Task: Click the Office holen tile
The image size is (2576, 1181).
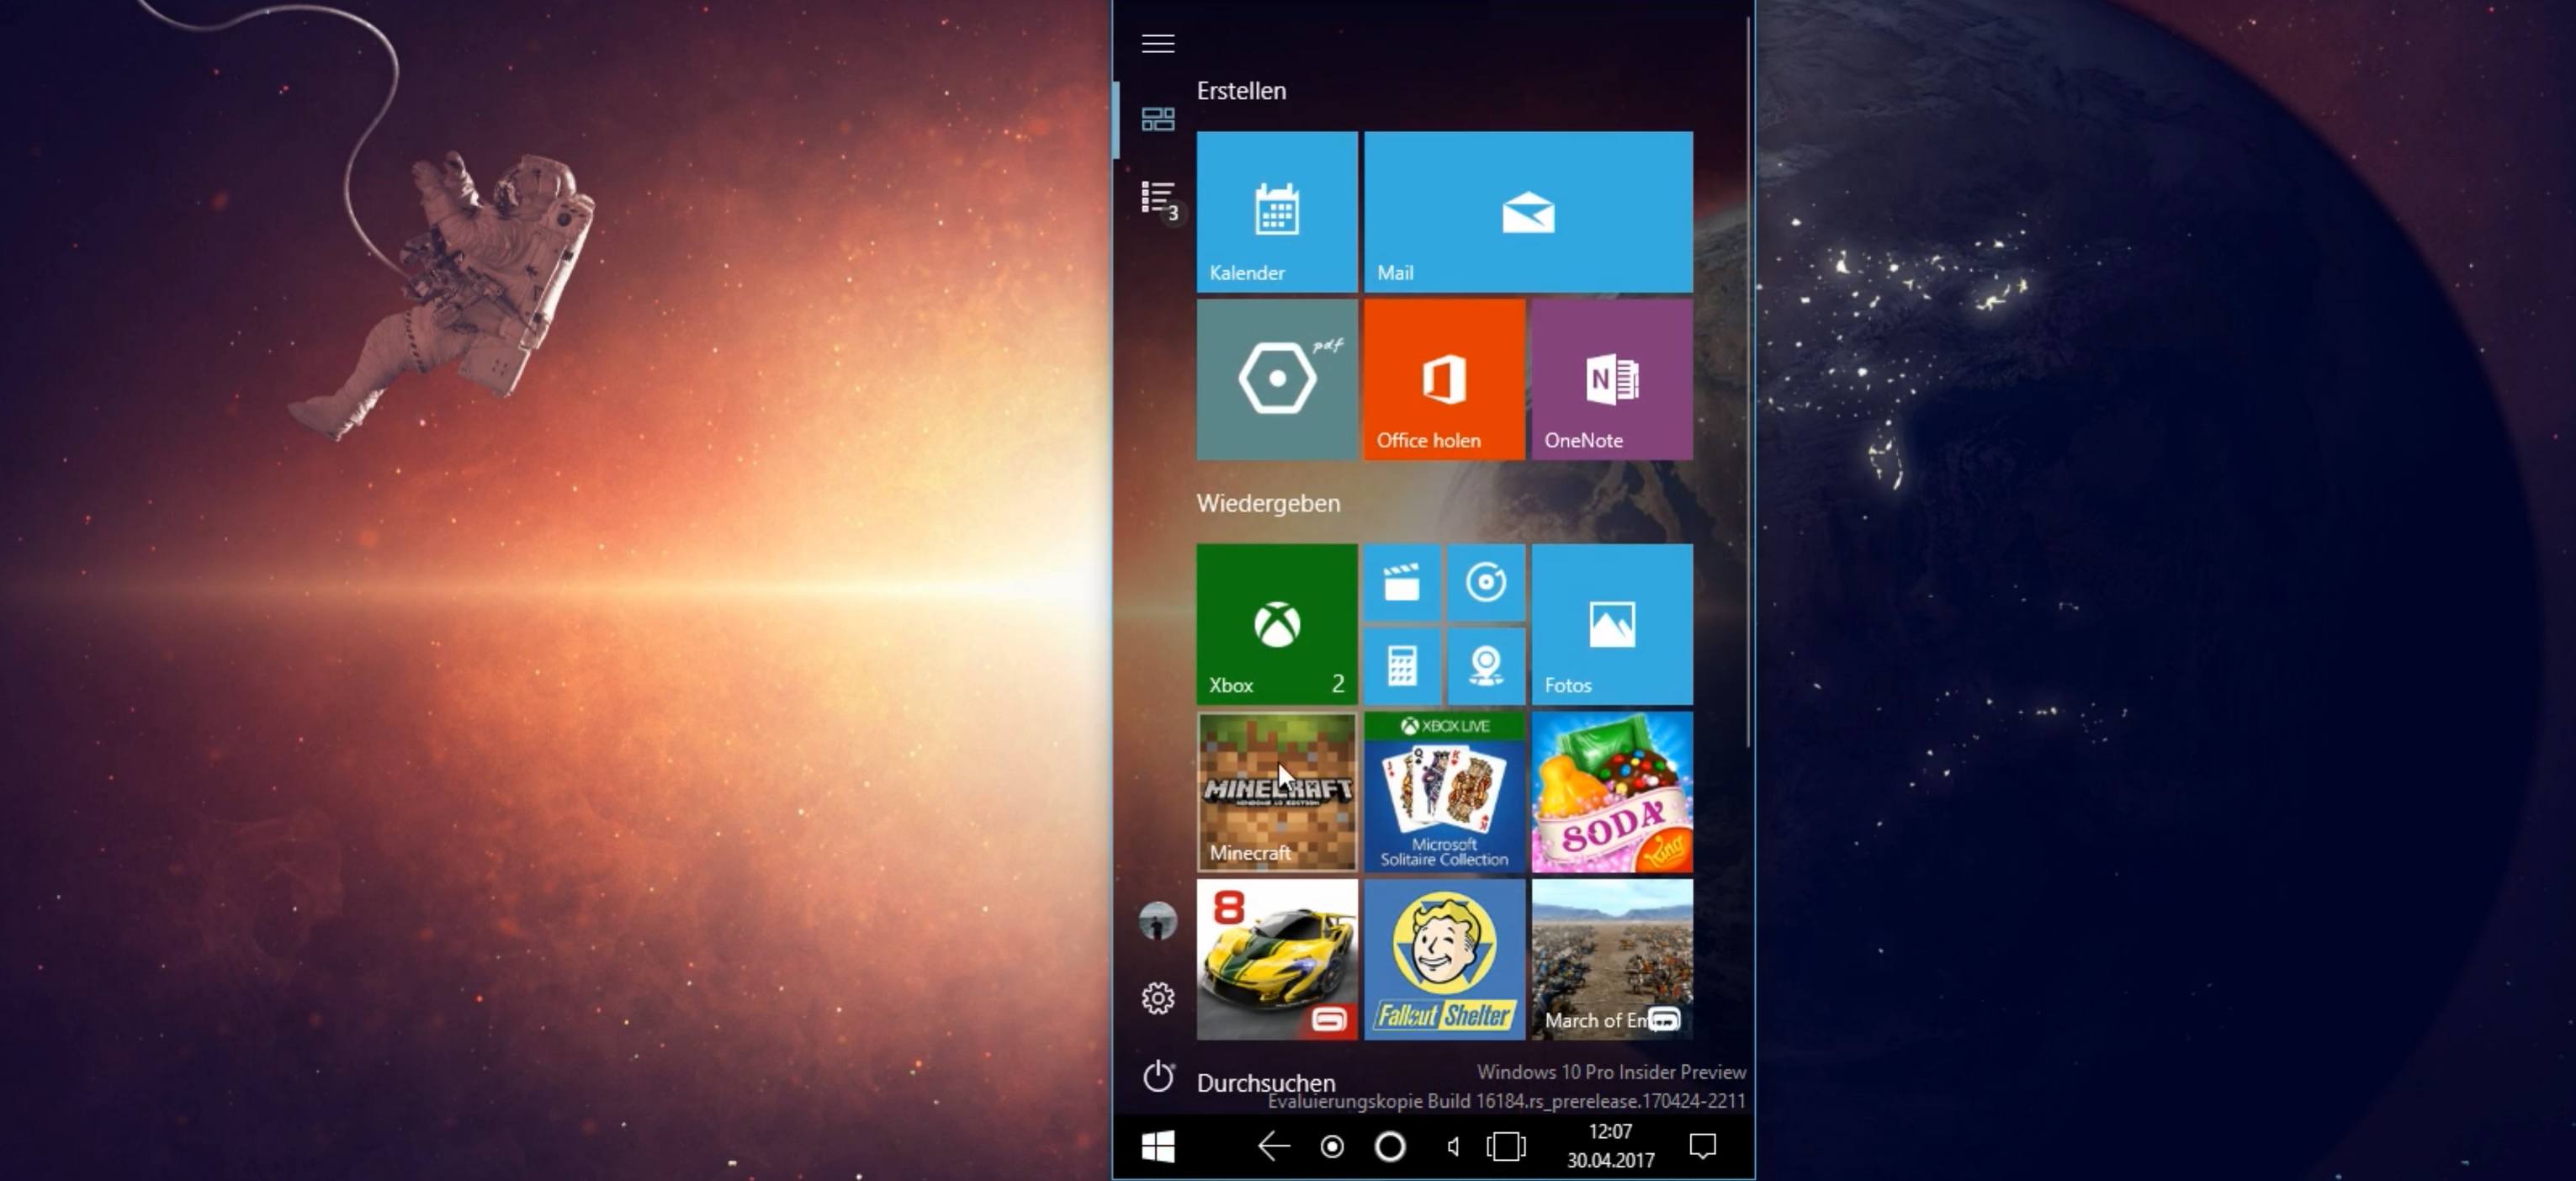Action: point(1443,380)
